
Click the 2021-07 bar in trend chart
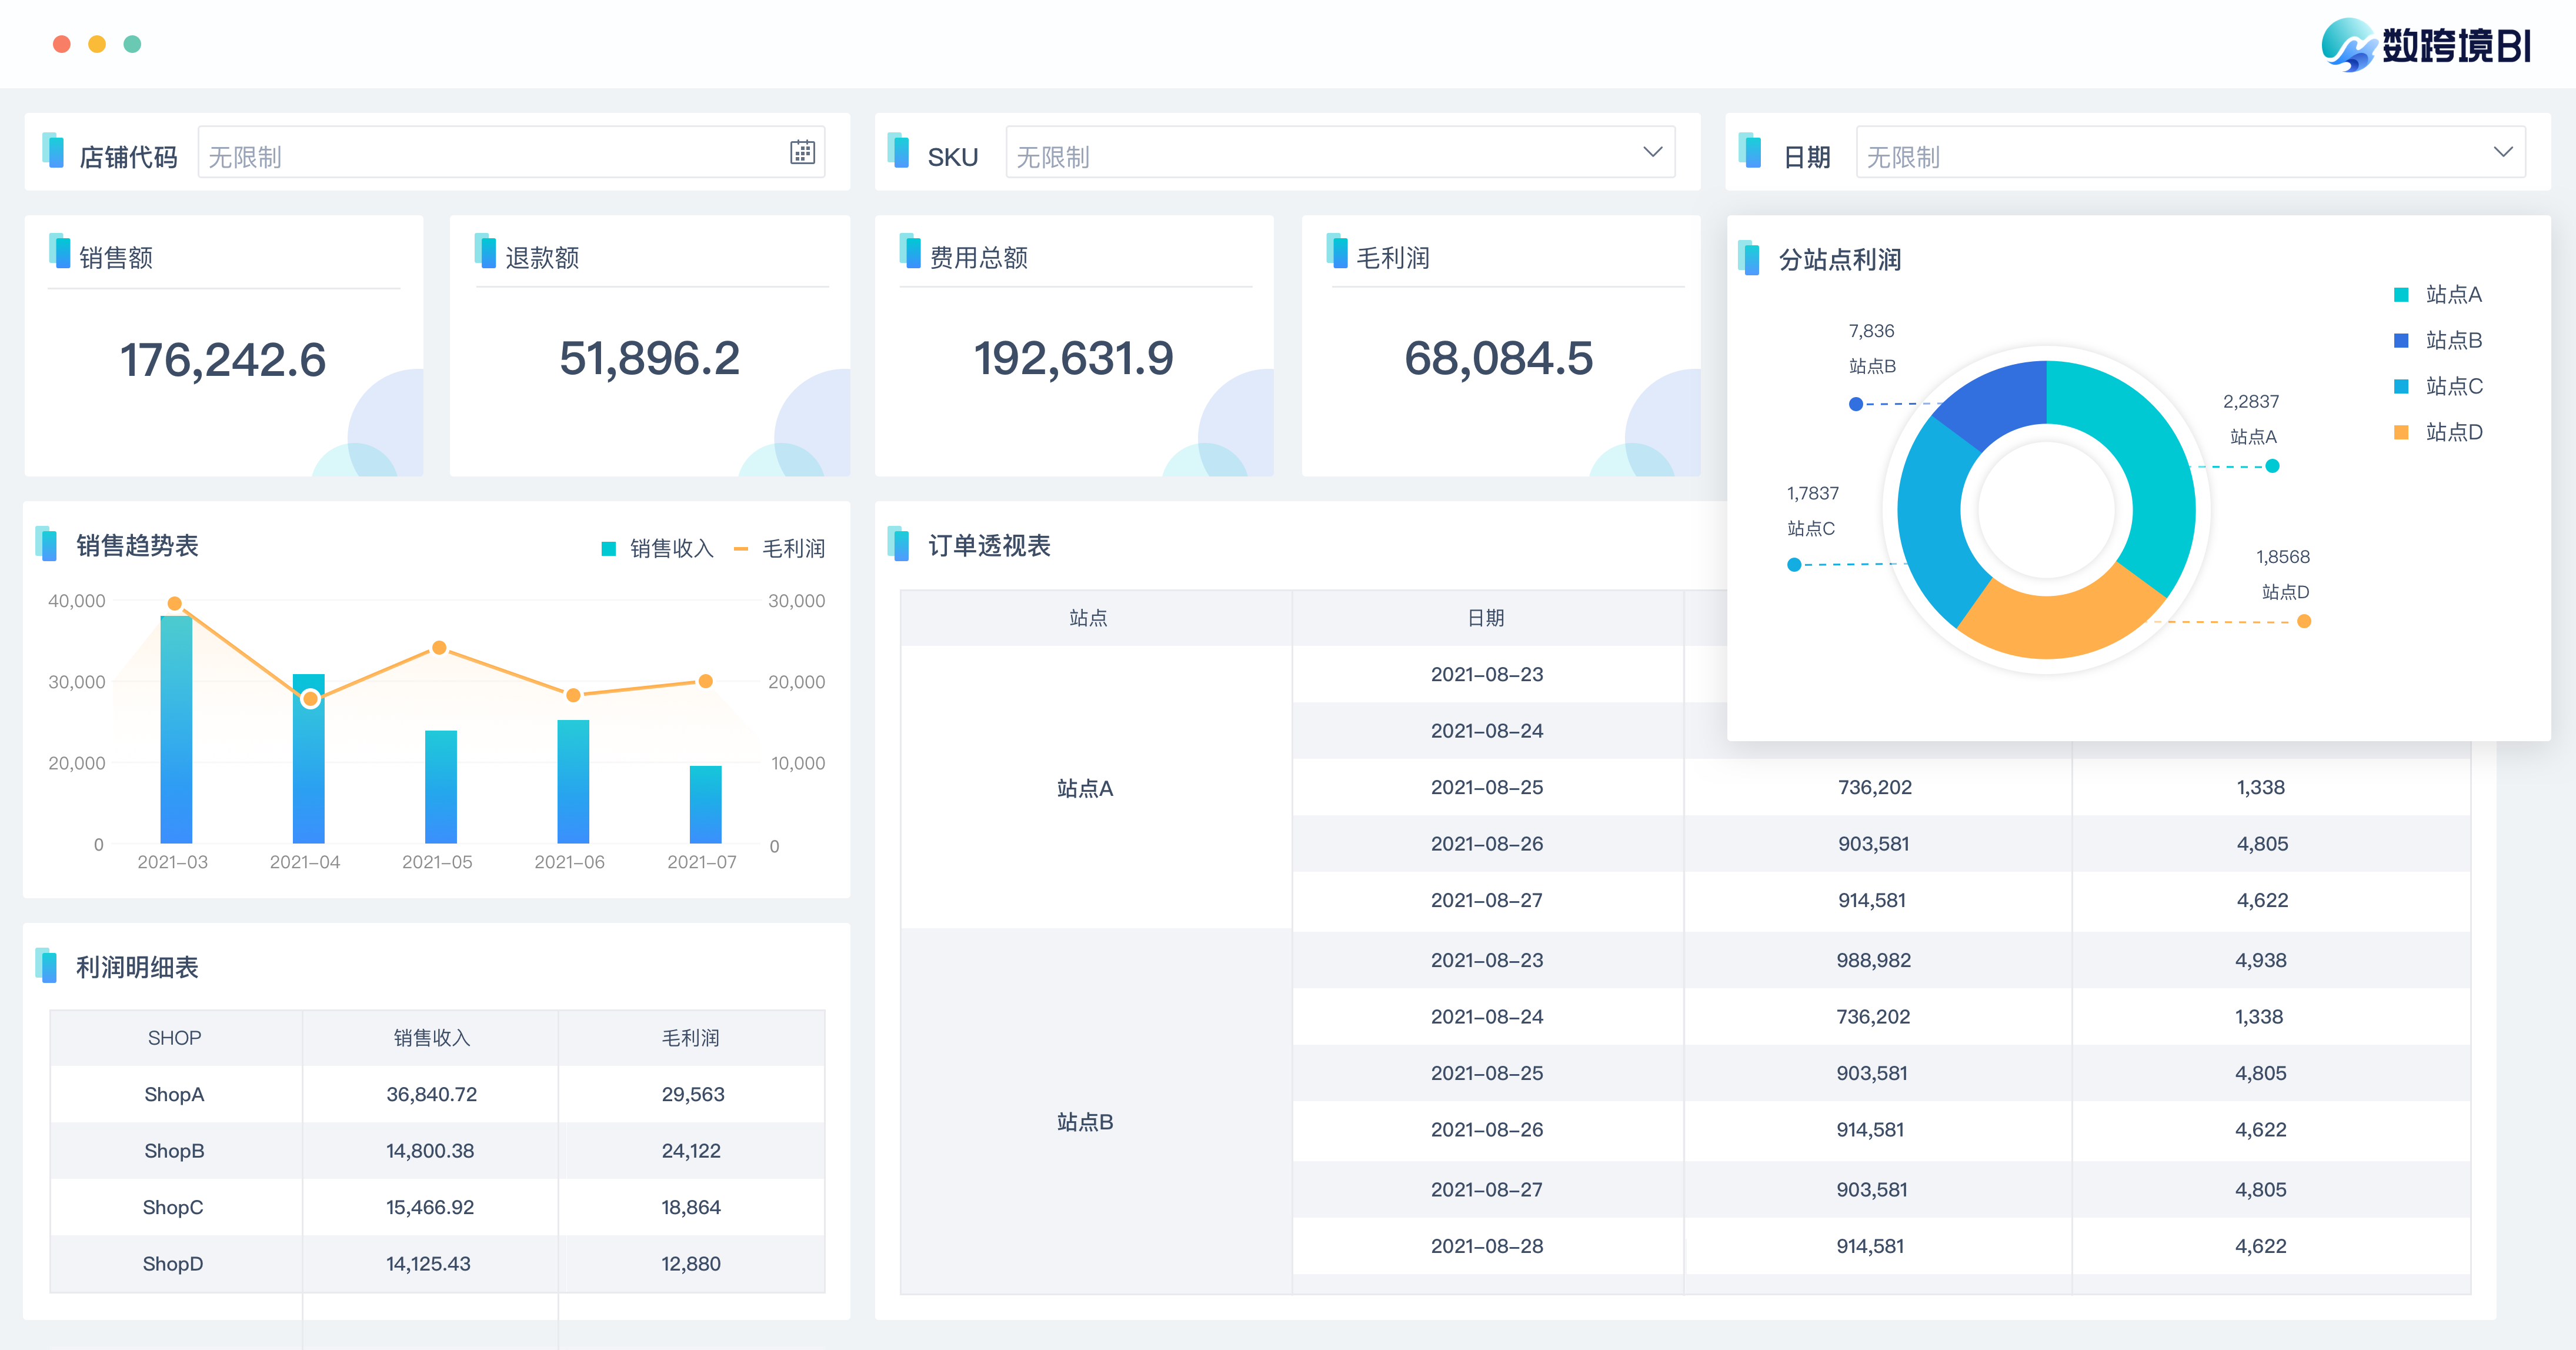pos(706,805)
